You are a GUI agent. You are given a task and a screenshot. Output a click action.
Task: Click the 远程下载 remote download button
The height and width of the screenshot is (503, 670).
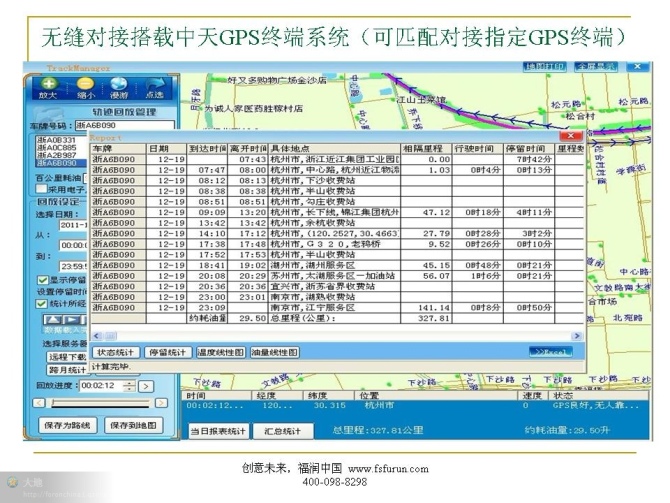coord(67,357)
